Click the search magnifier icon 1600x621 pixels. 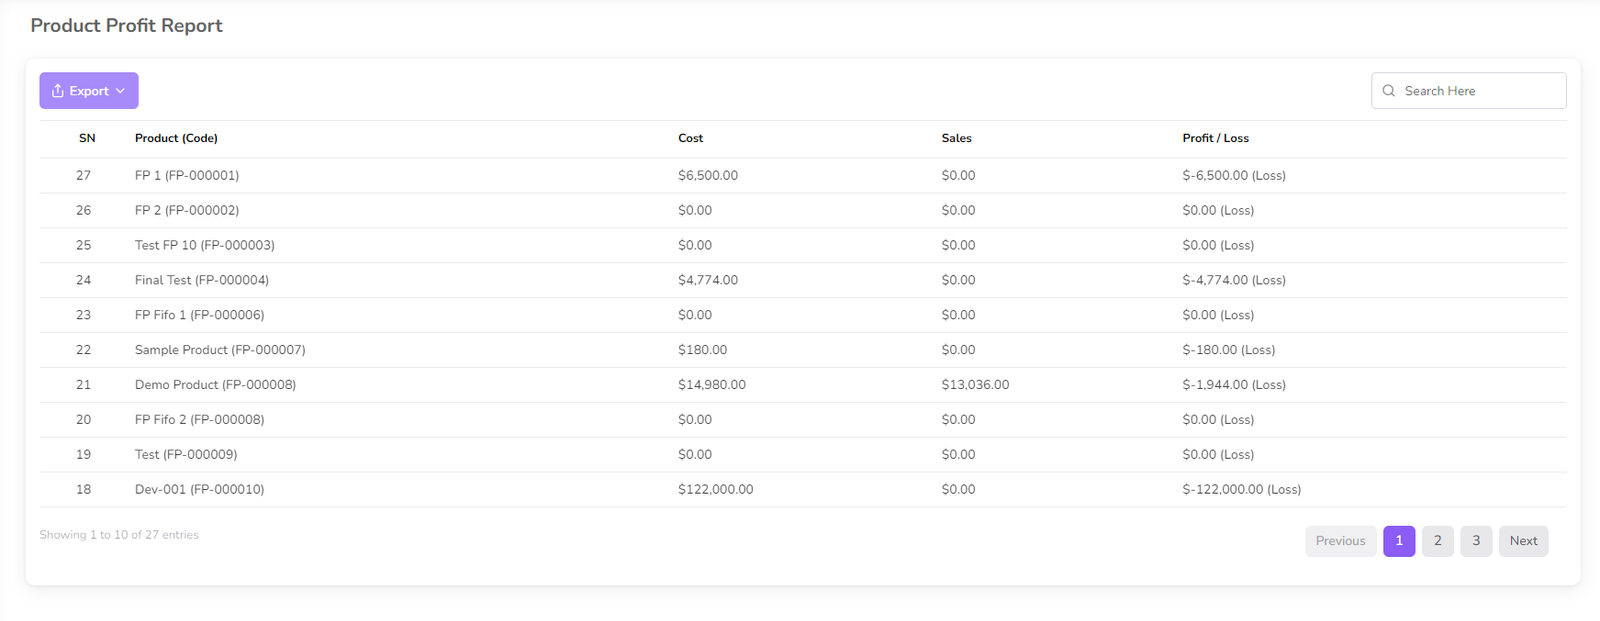1389,91
